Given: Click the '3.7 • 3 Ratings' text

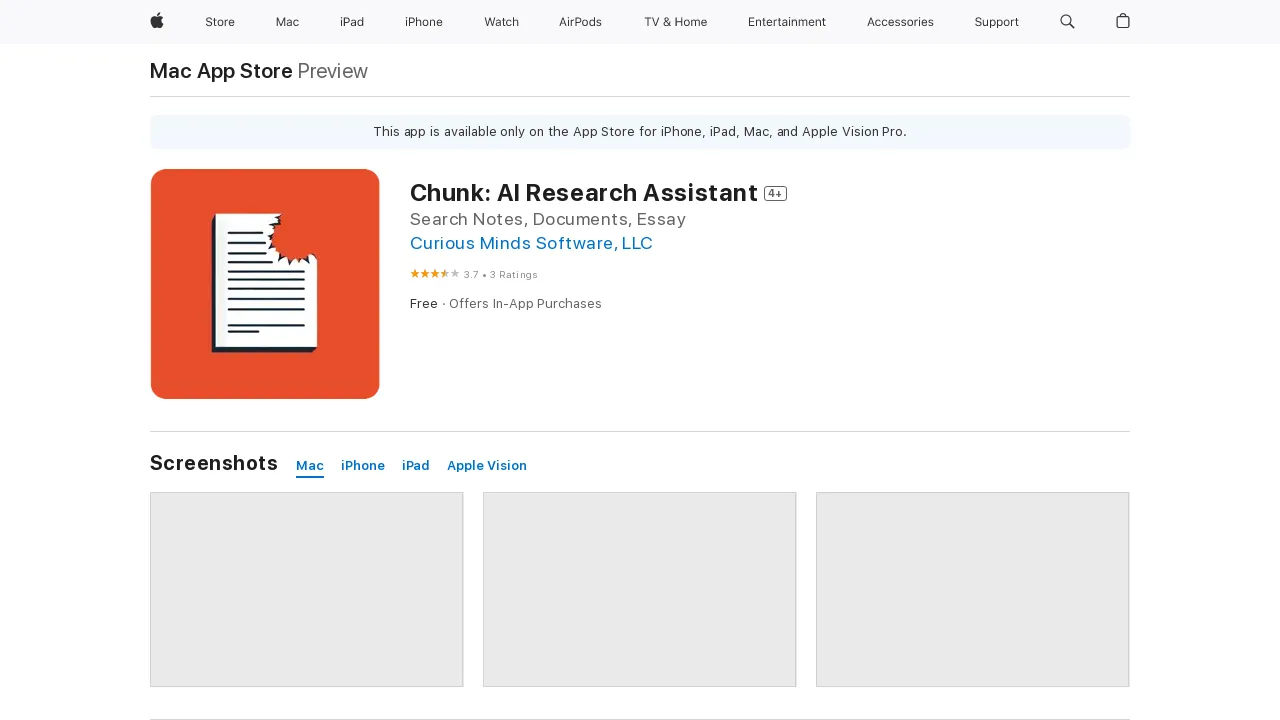Looking at the screenshot, I should point(501,275).
